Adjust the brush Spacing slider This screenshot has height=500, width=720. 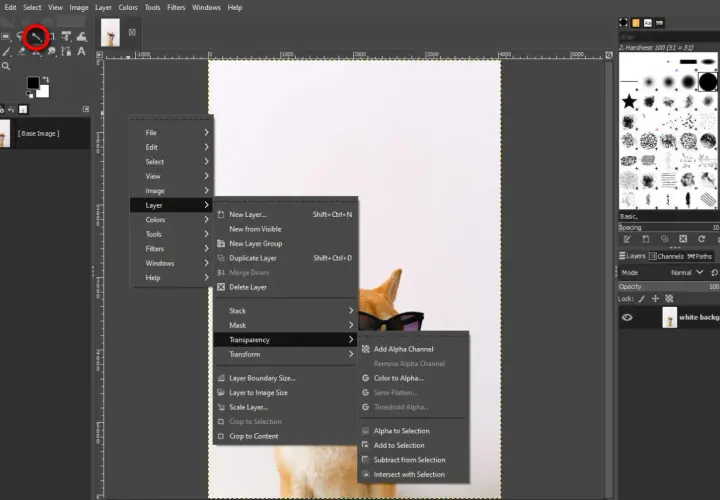(x=669, y=227)
